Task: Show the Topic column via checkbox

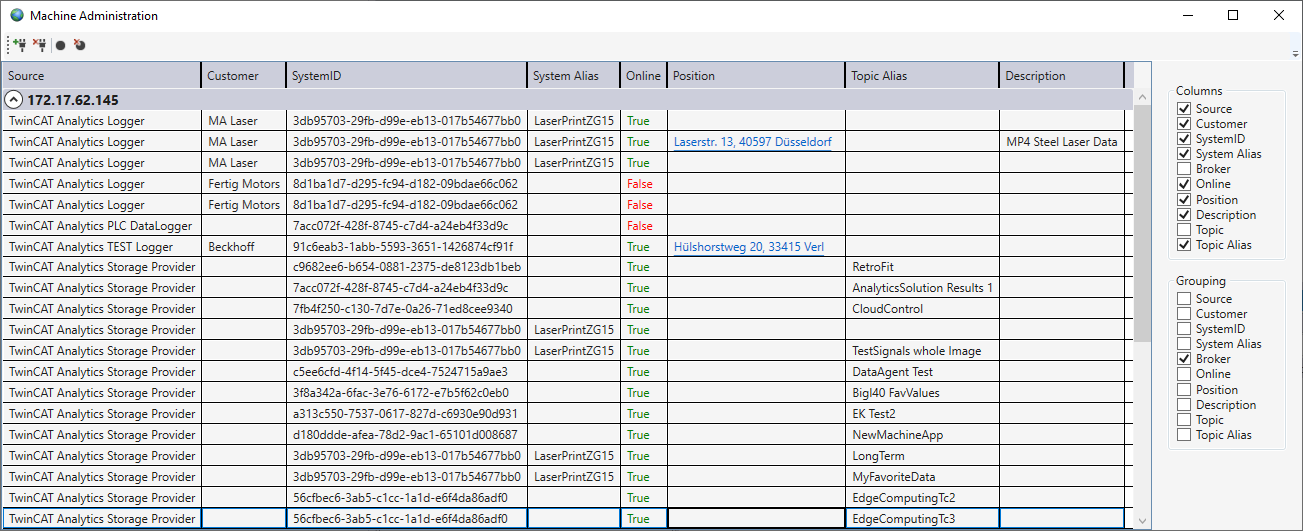Action: coord(1184,230)
